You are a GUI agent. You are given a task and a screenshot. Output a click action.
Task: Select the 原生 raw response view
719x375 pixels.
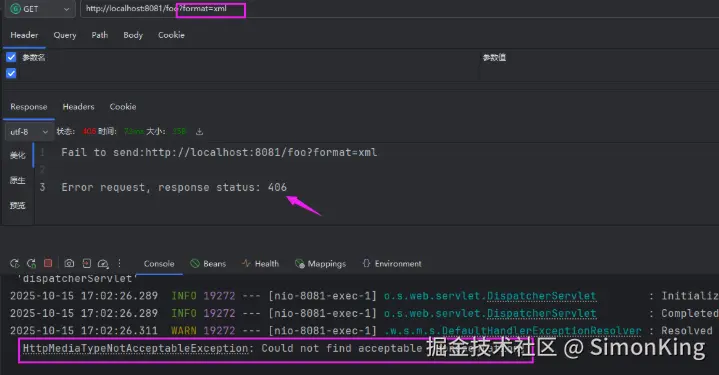[17, 180]
